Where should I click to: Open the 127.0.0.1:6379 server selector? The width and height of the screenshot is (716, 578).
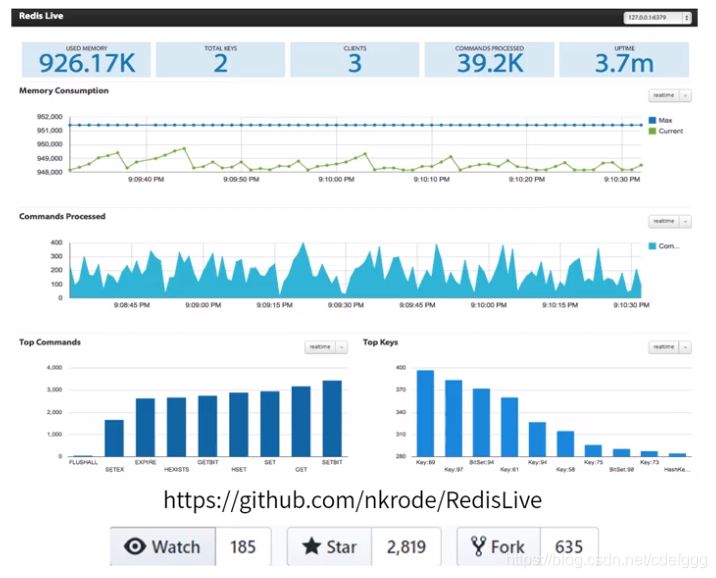(657, 18)
